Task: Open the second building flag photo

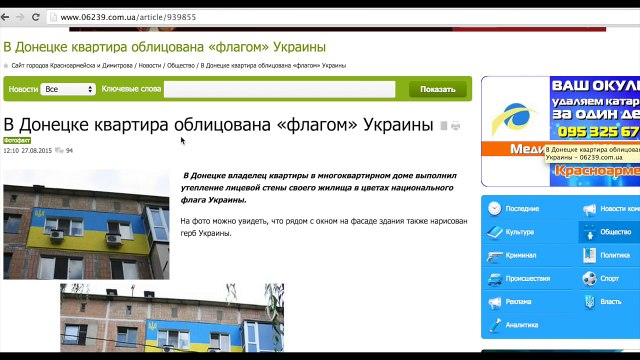Action: click(172, 318)
